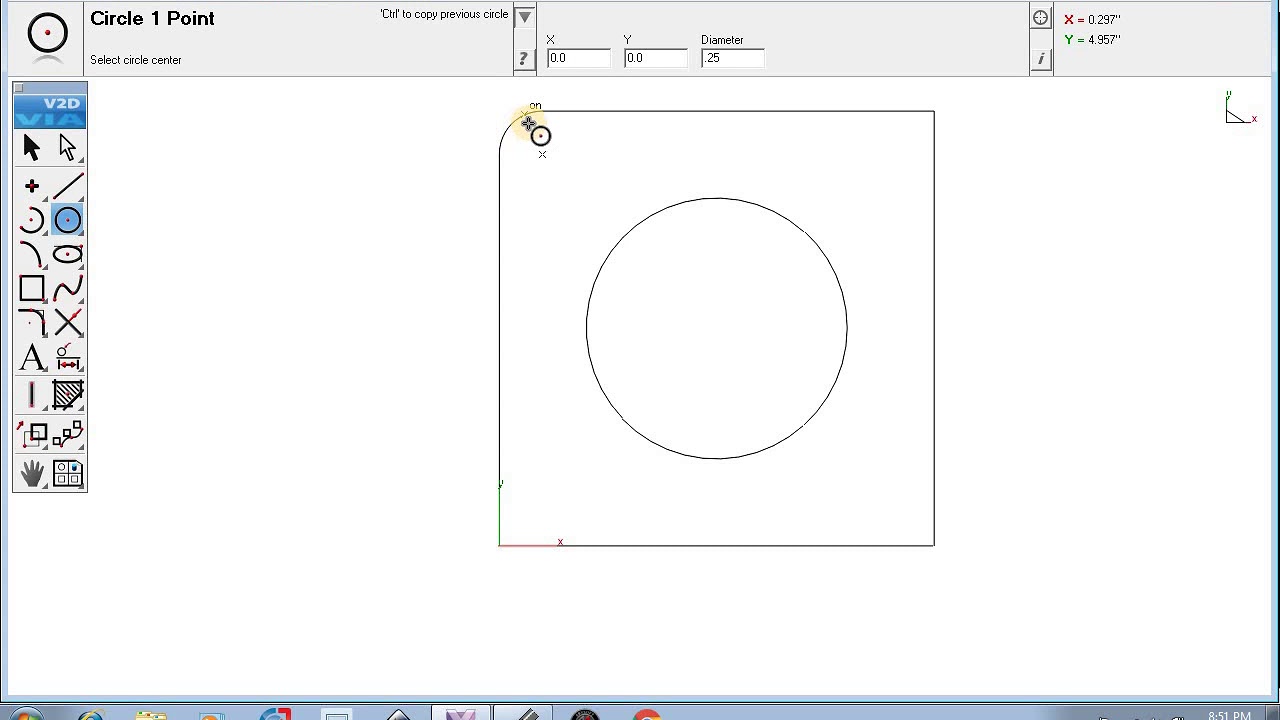1280x720 pixels.
Task: Choose the Text tool letter A
Action: click(31, 357)
